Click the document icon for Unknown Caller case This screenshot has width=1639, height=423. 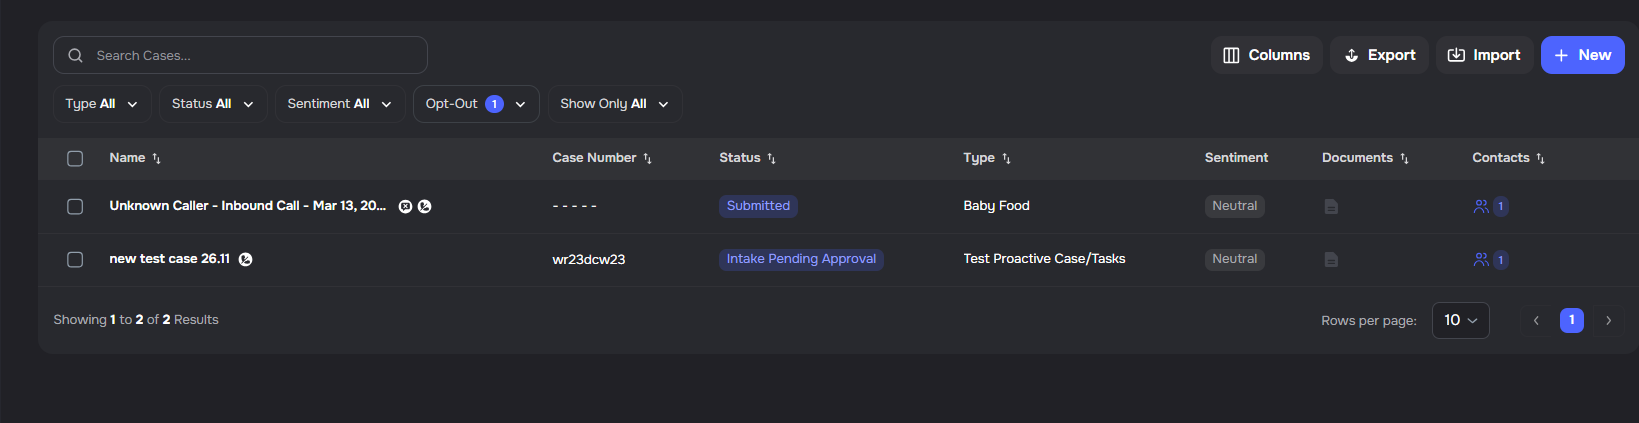[x=1331, y=207]
